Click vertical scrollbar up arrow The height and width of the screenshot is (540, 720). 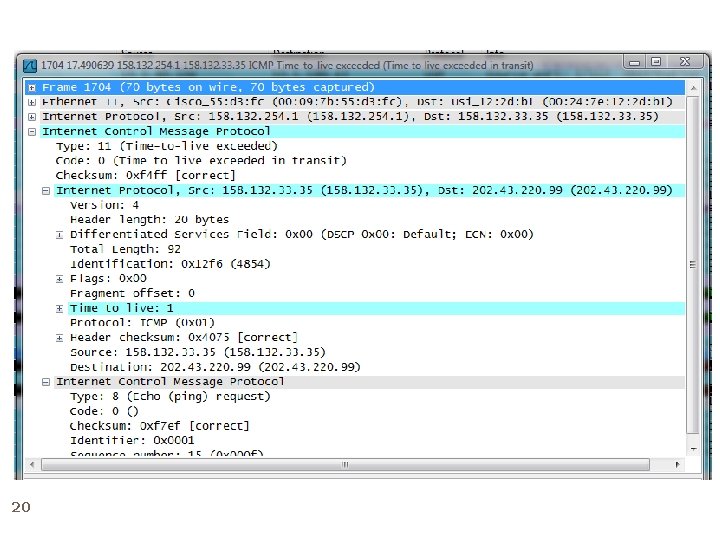pyautogui.click(x=693, y=87)
